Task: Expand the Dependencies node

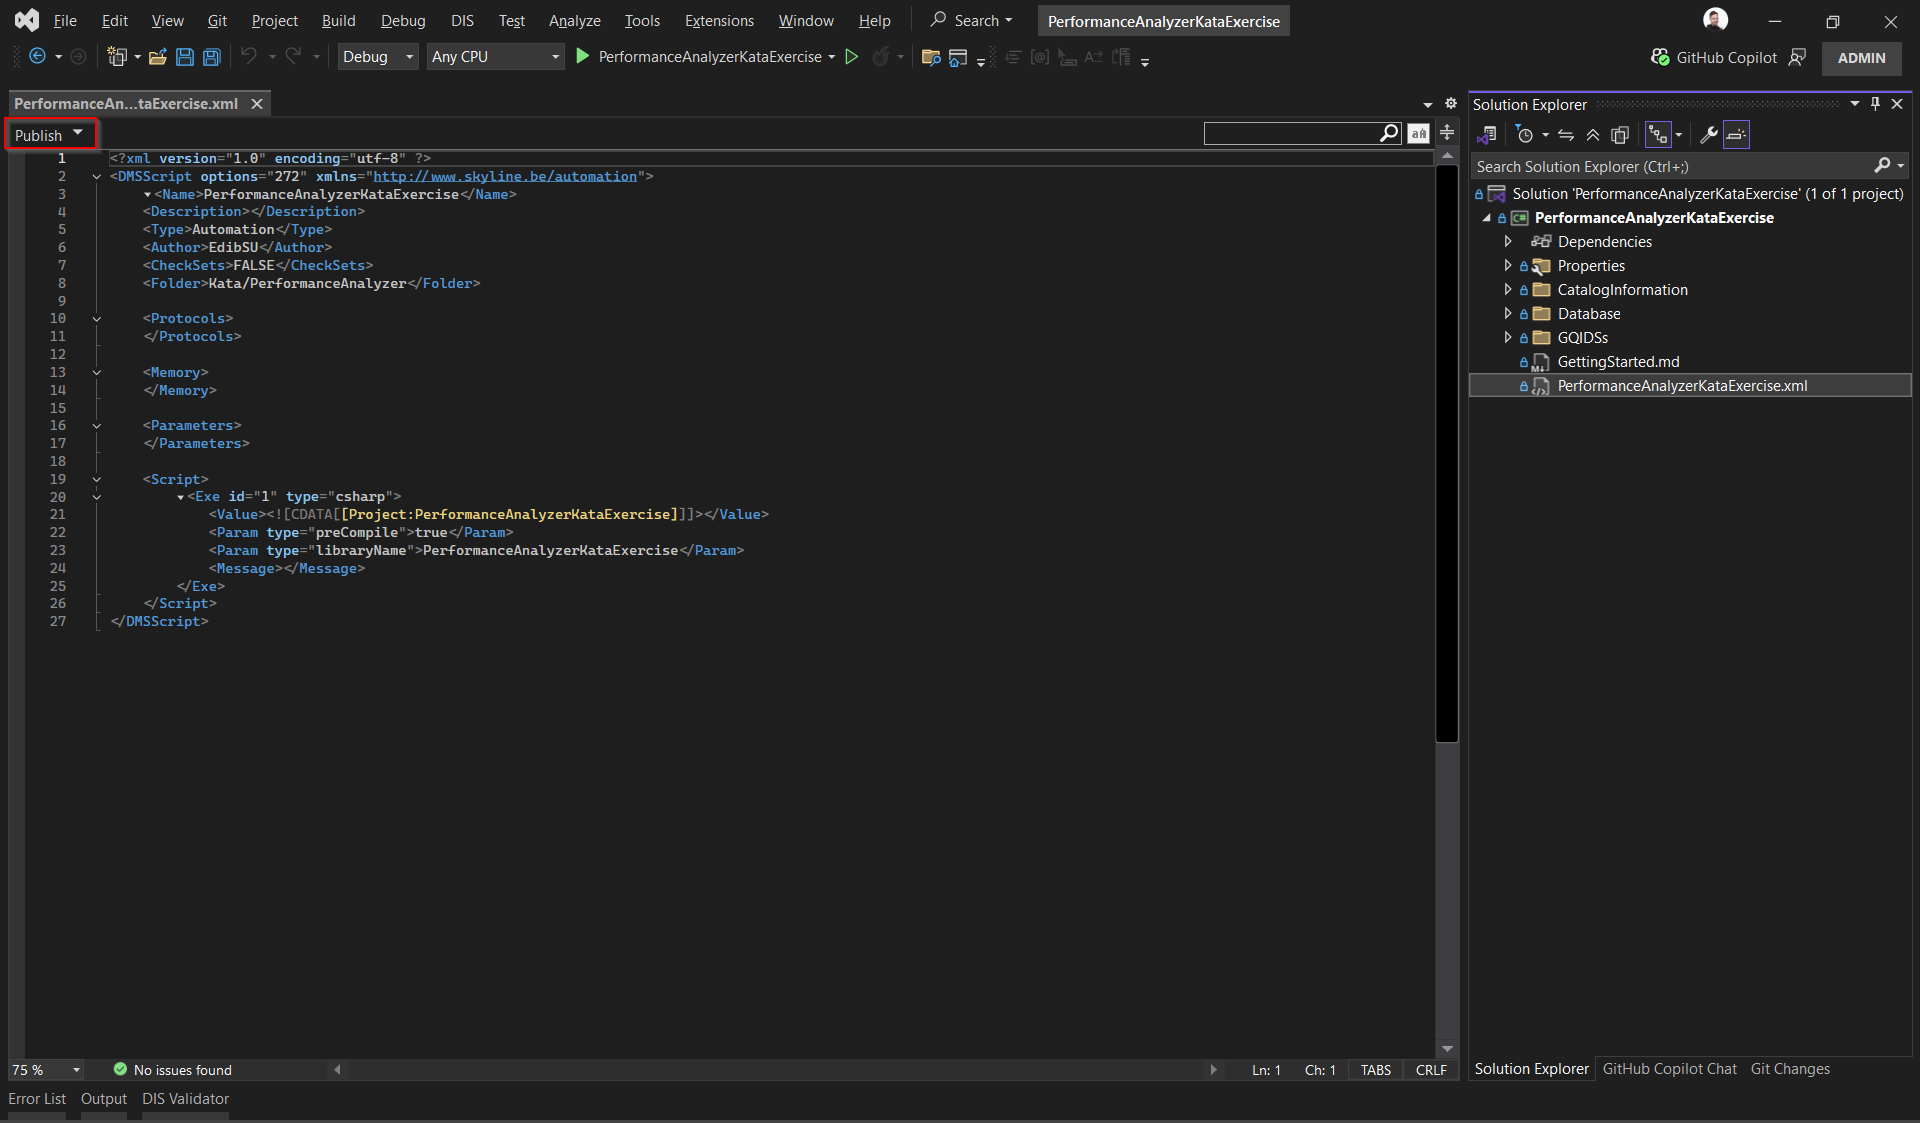Action: pos(1508,241)
